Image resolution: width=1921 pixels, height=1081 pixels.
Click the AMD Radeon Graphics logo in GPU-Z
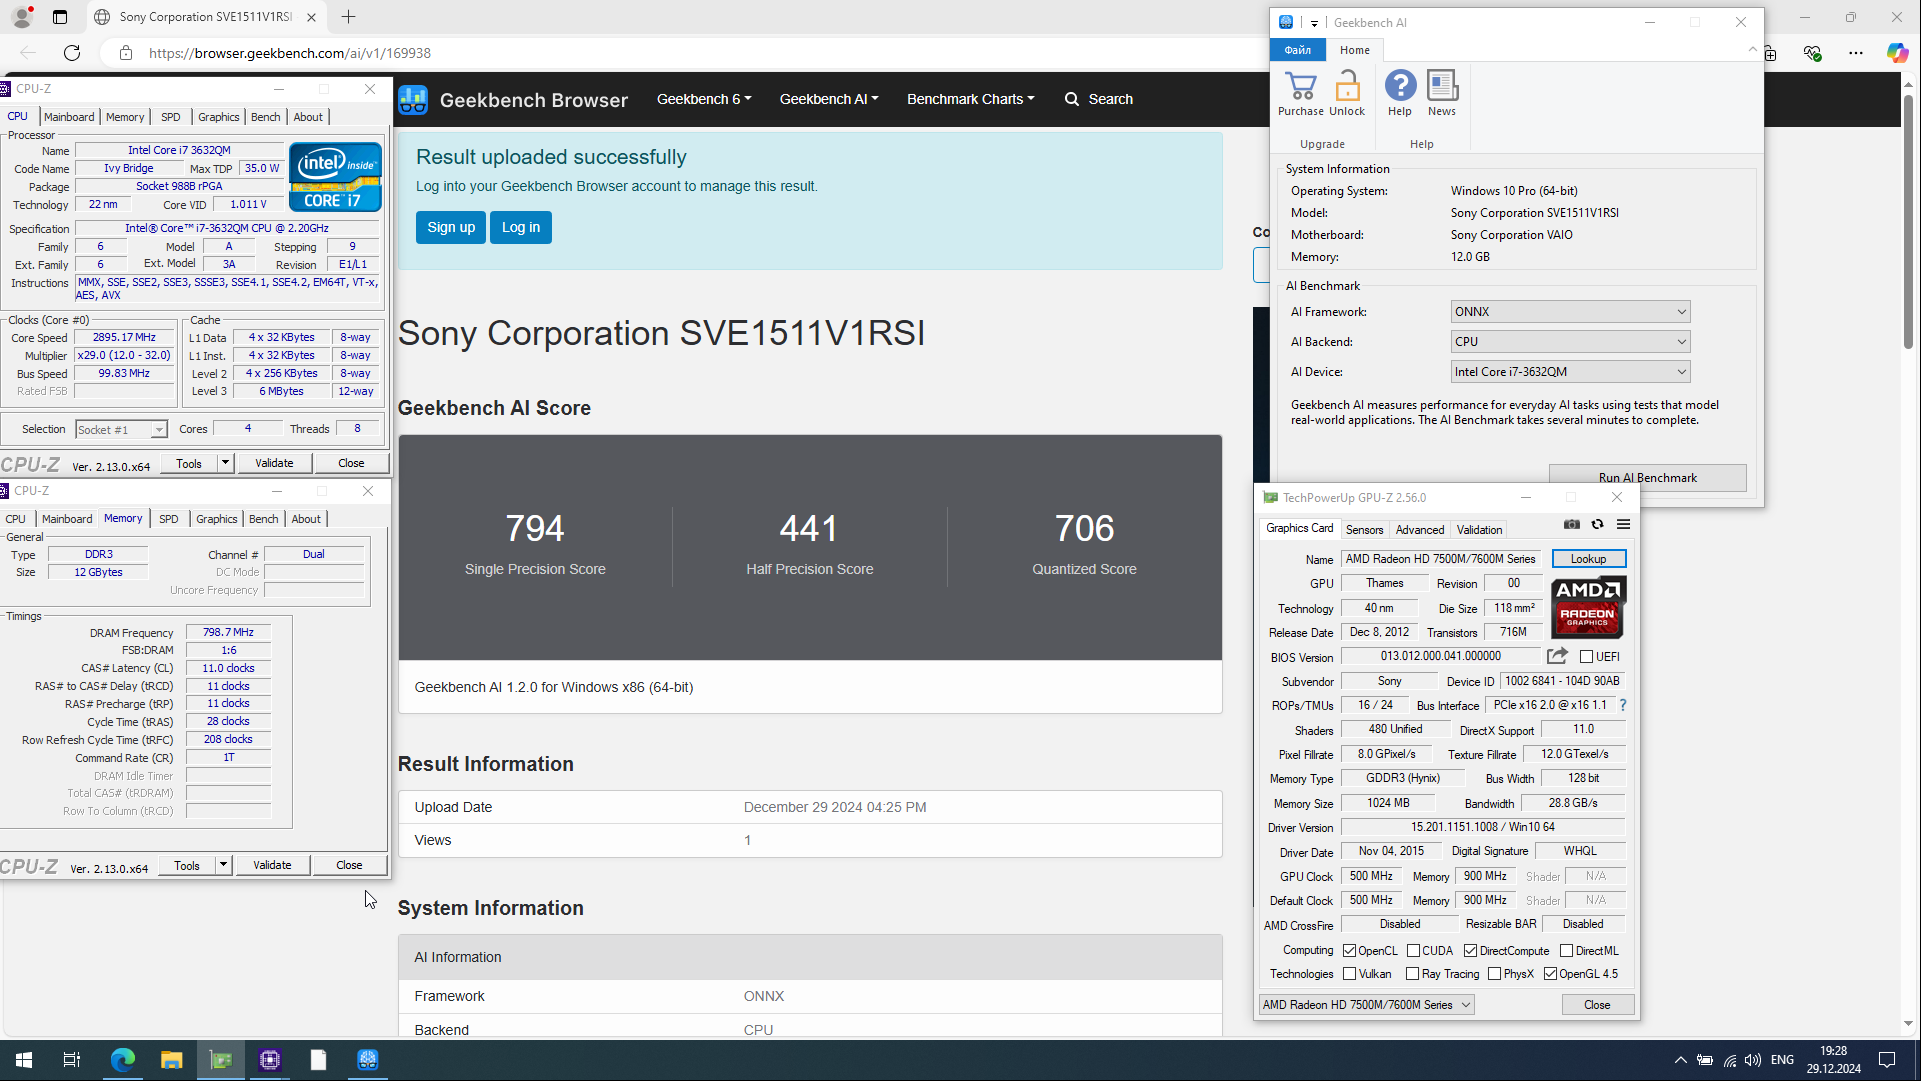pos(1588,607)
